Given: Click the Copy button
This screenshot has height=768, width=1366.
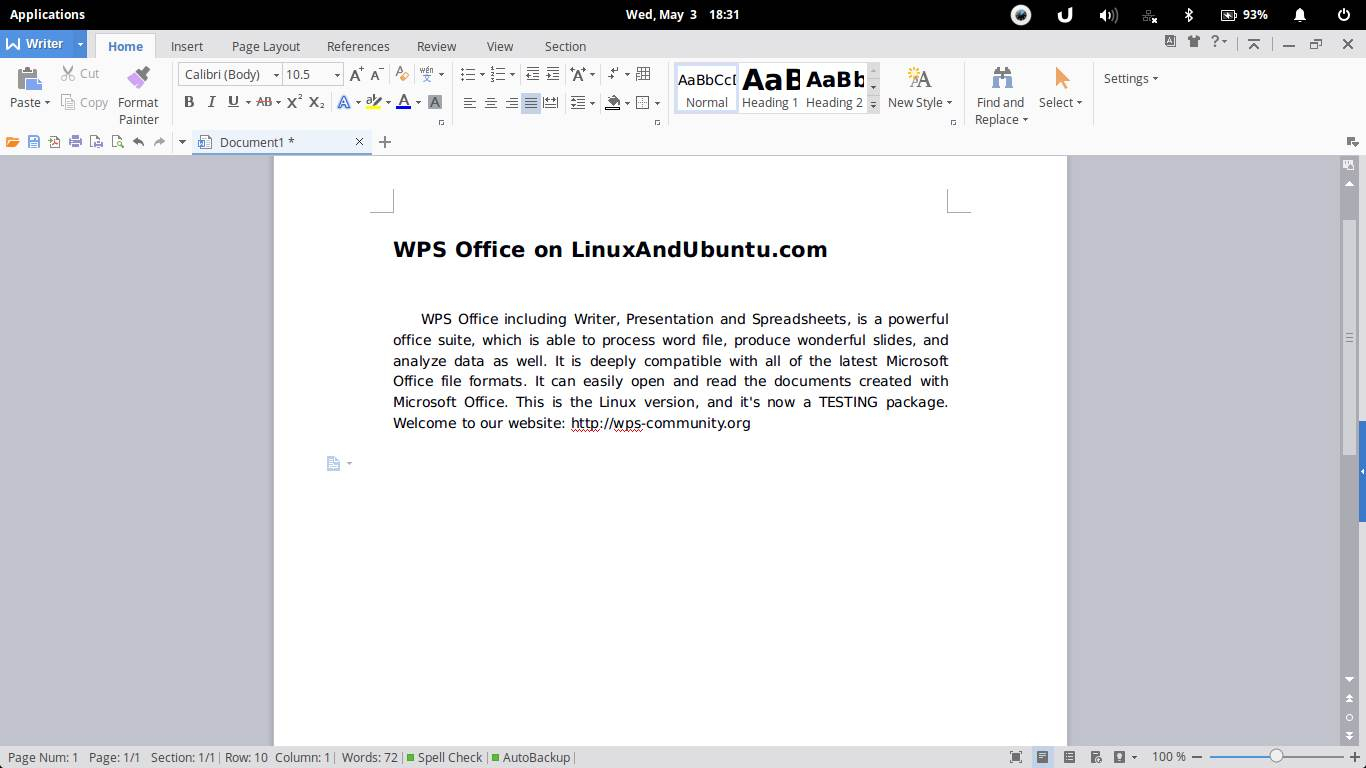Looking at the screenshot, I should [x=84, y=102].
